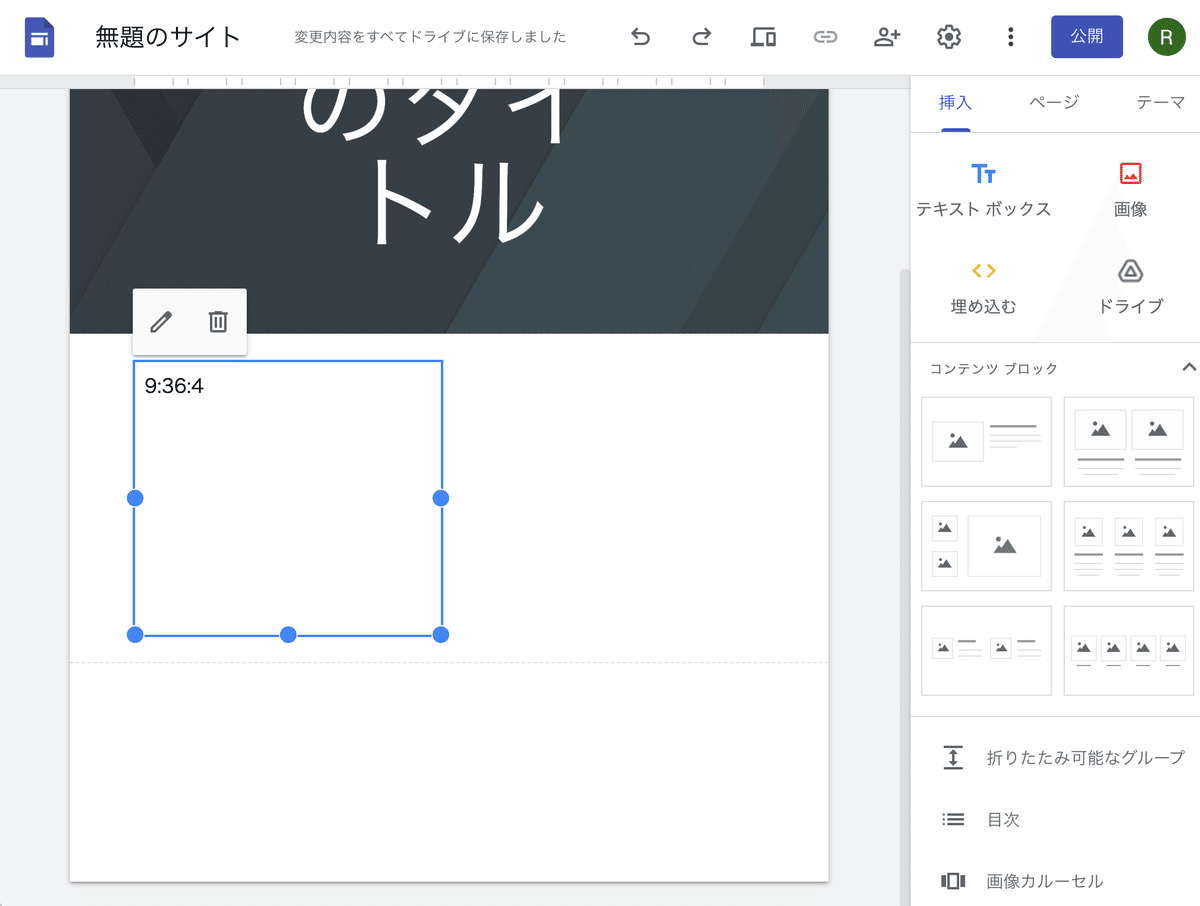Click the site name 無題のサイト field

168,37
